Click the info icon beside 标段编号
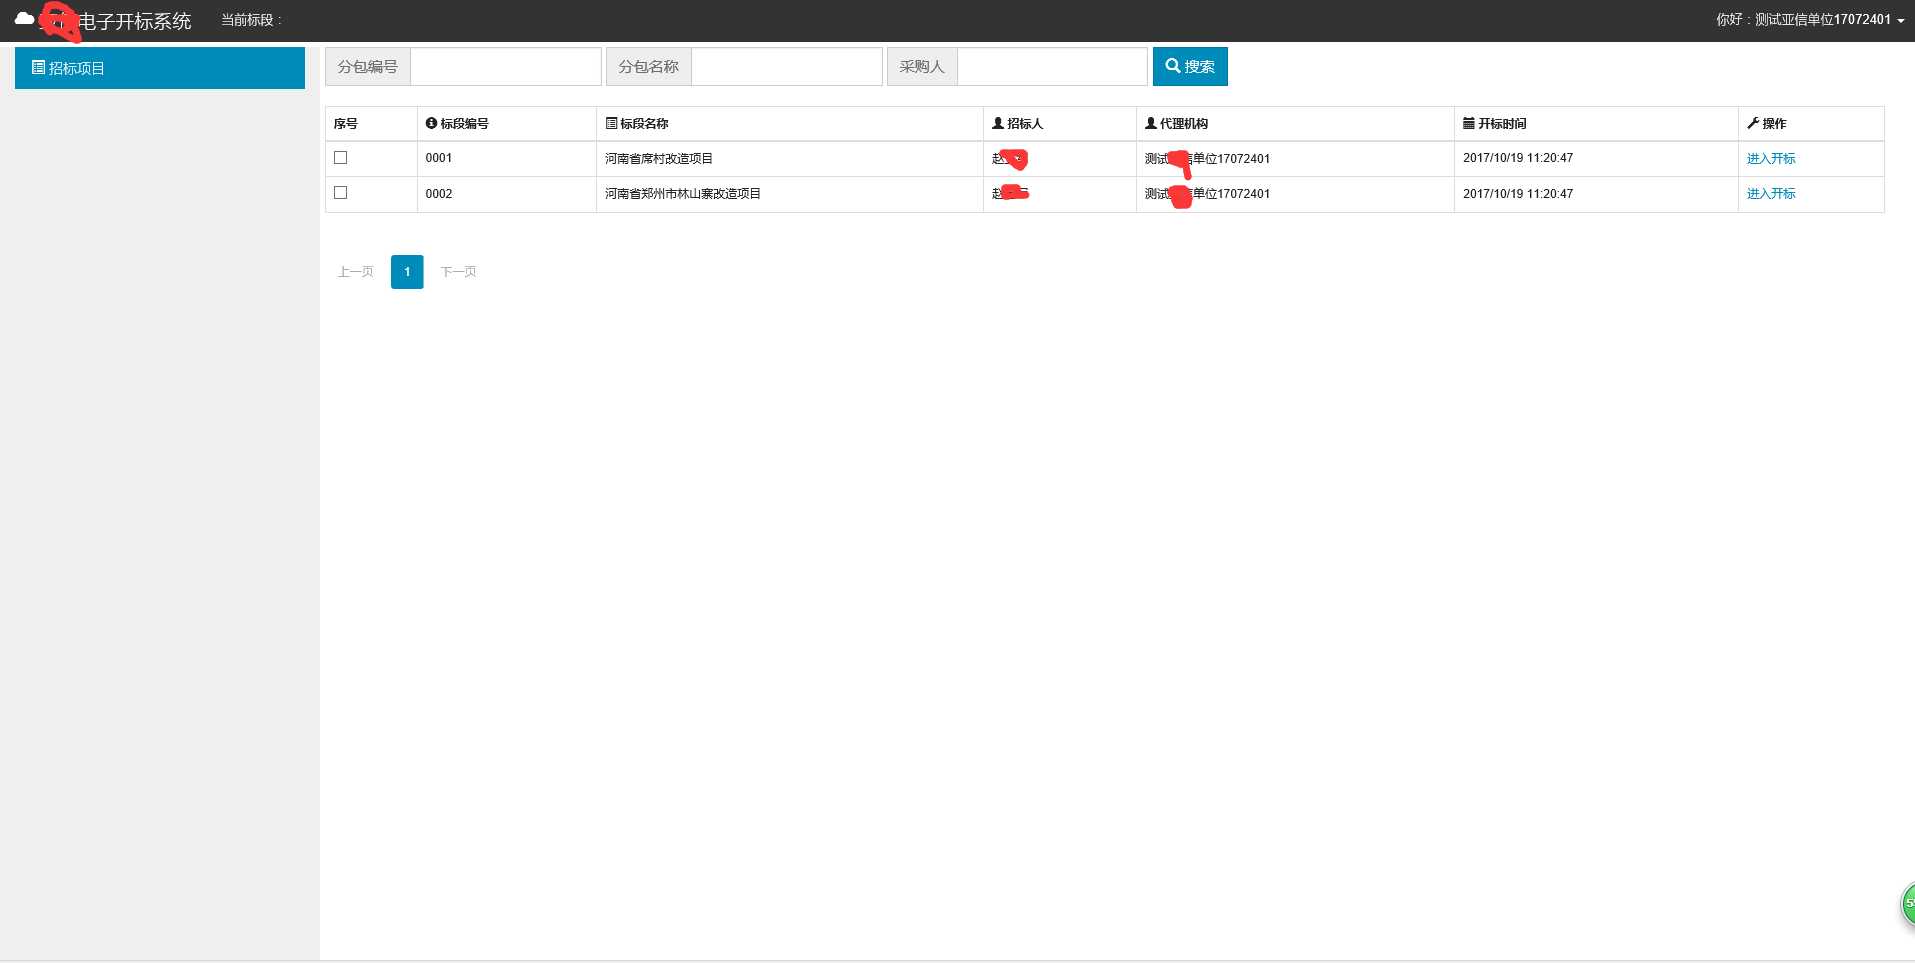The height and width of the screenshot is (963, 1915). 431,124
